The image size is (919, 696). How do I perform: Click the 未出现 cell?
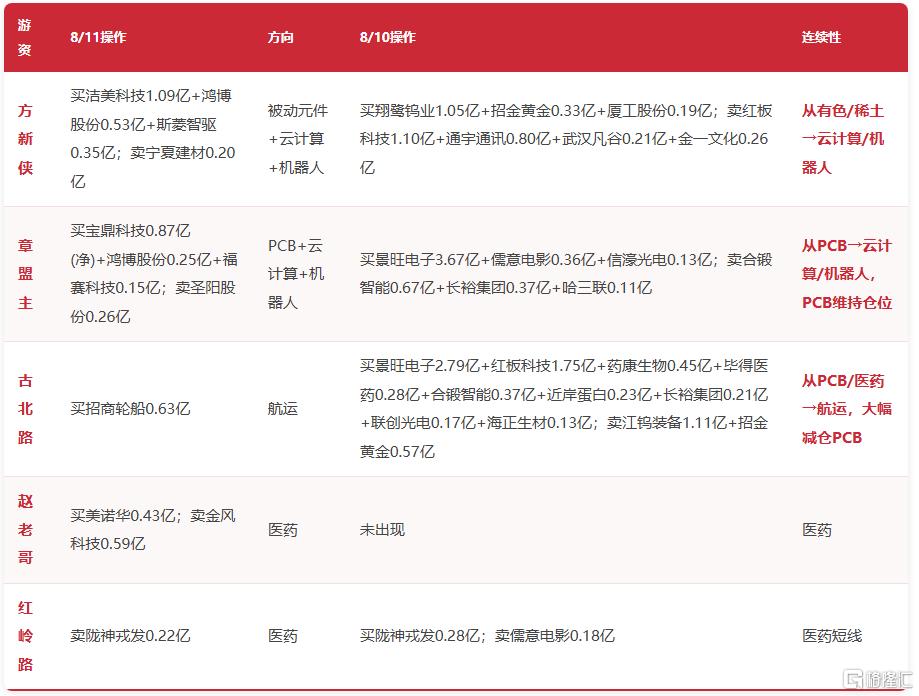tap(382, 530)
